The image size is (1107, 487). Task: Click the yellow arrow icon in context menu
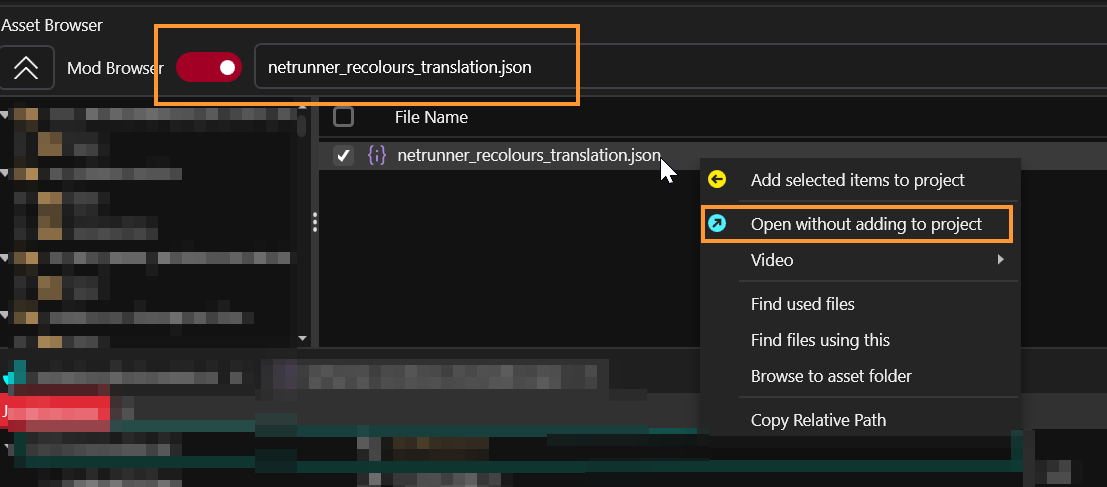(717, 180)
